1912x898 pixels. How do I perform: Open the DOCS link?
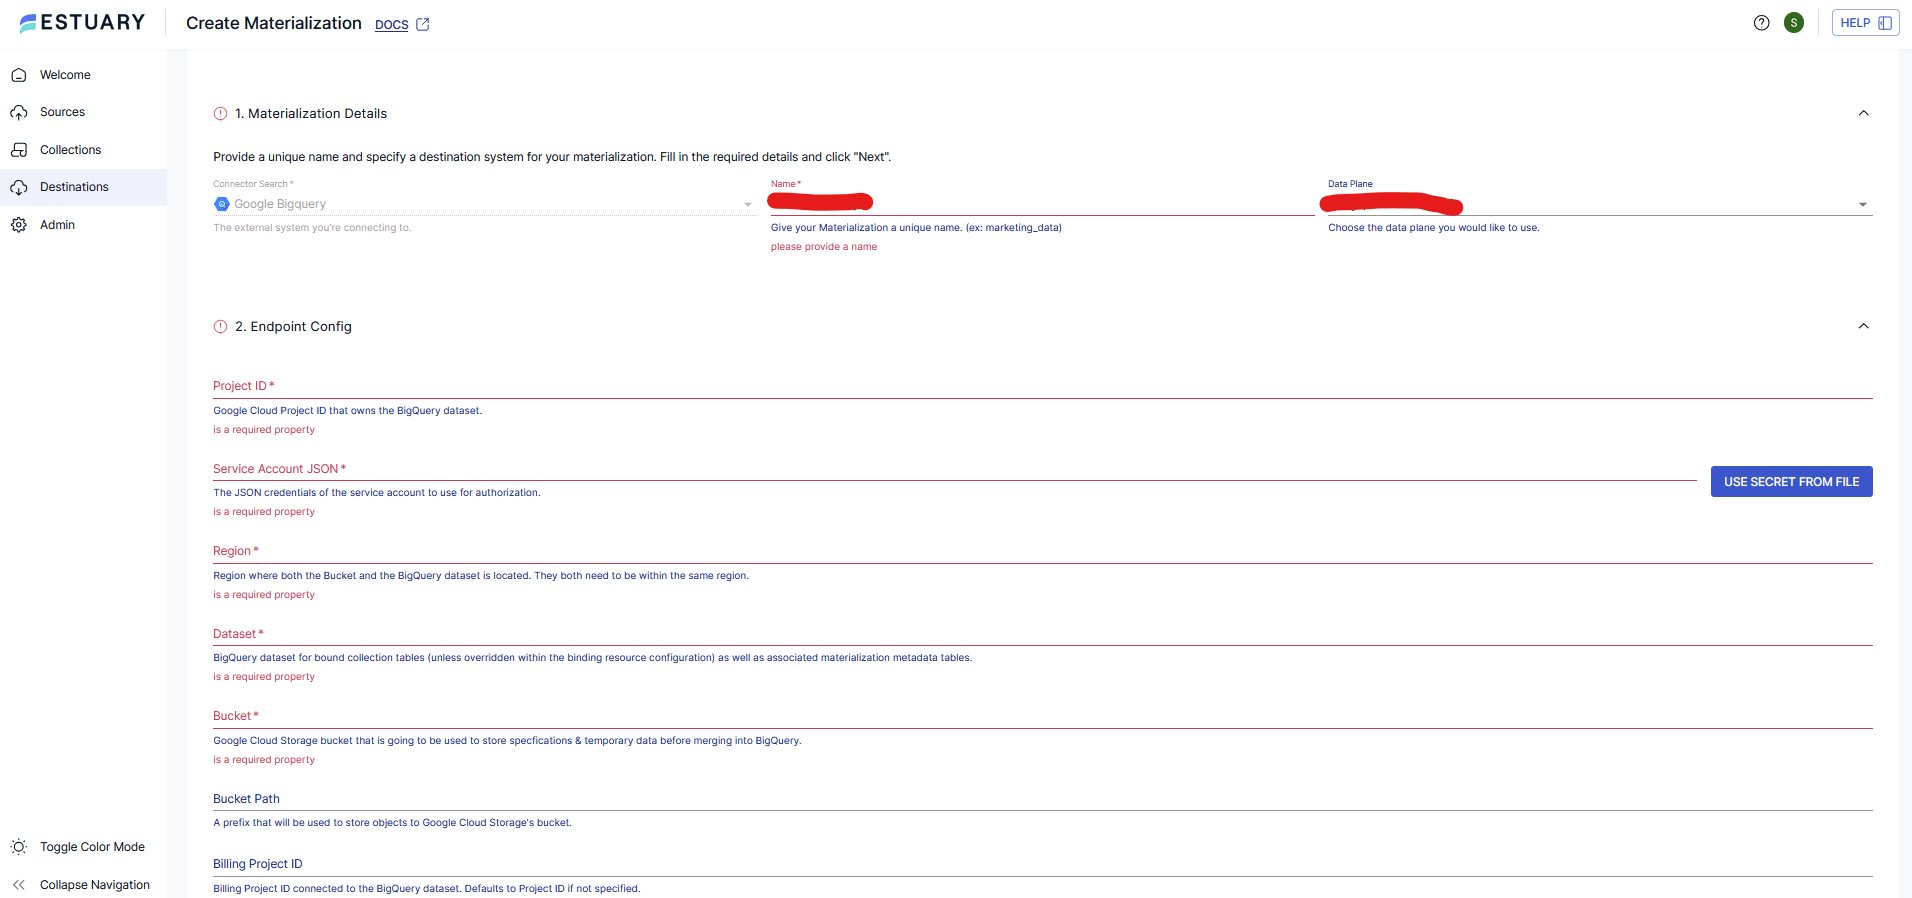(x=392, y=25)
